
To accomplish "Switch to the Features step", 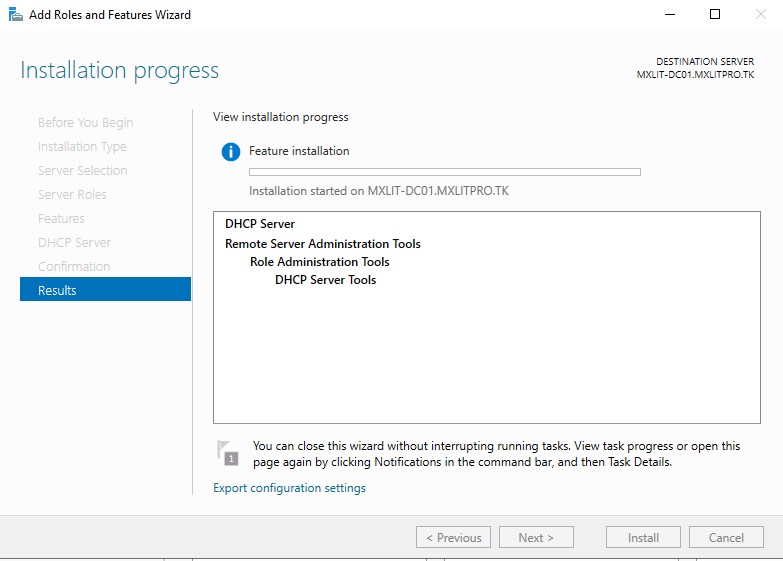I will (x=61, y=218).
